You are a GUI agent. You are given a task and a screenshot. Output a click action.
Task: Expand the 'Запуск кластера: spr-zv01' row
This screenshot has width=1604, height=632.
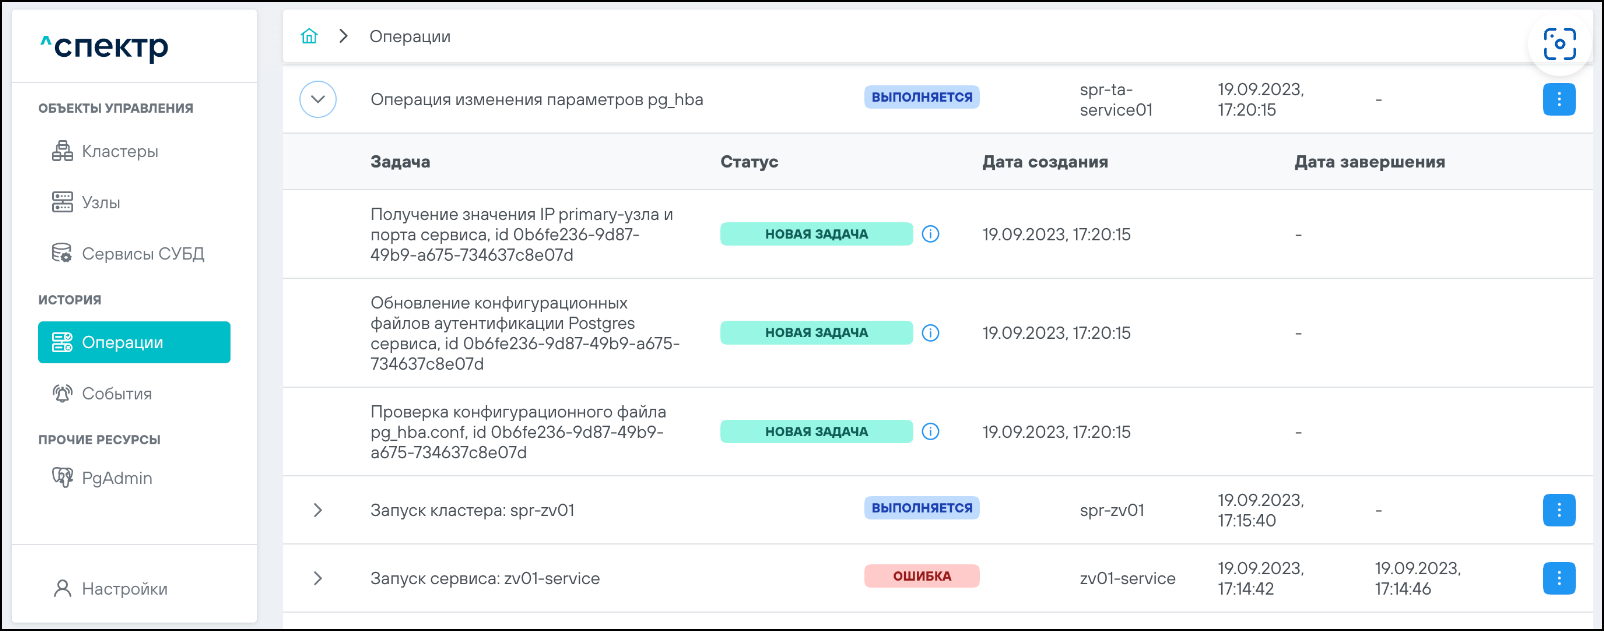[318, 510]
